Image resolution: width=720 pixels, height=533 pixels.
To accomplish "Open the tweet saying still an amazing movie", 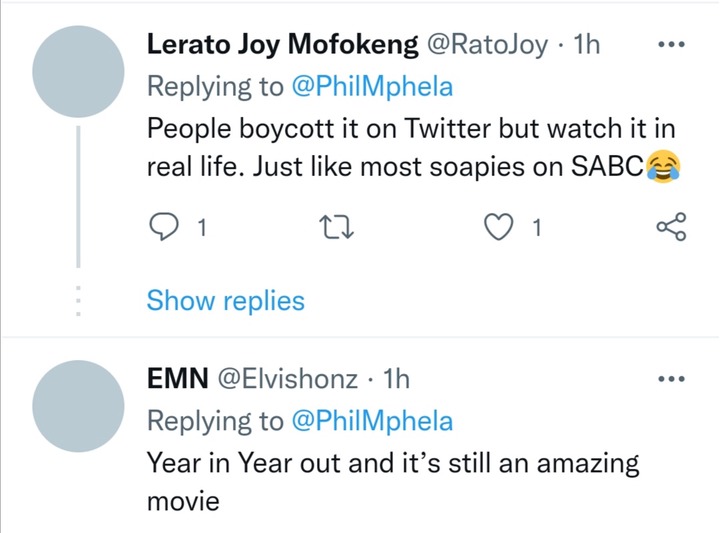I will click(x=393, y=481).
